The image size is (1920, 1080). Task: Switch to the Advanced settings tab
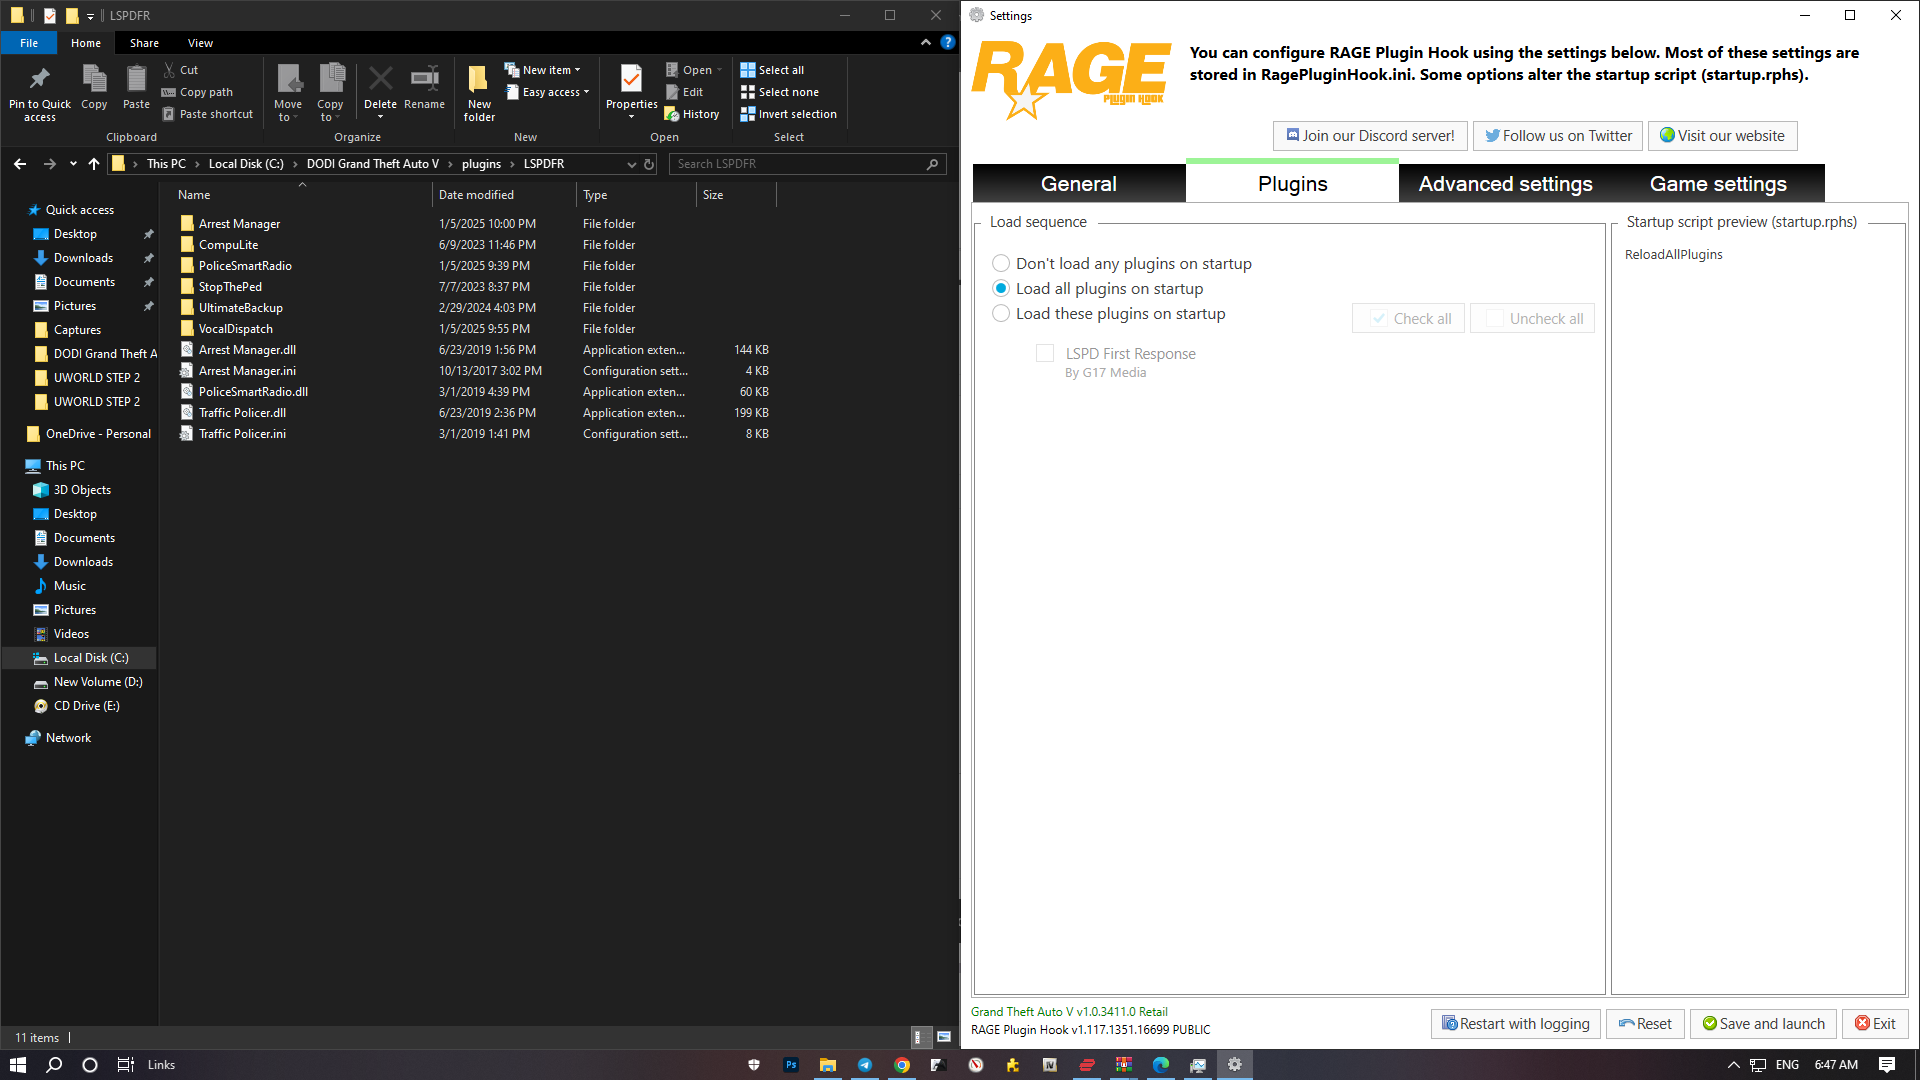click(1505, 184)
